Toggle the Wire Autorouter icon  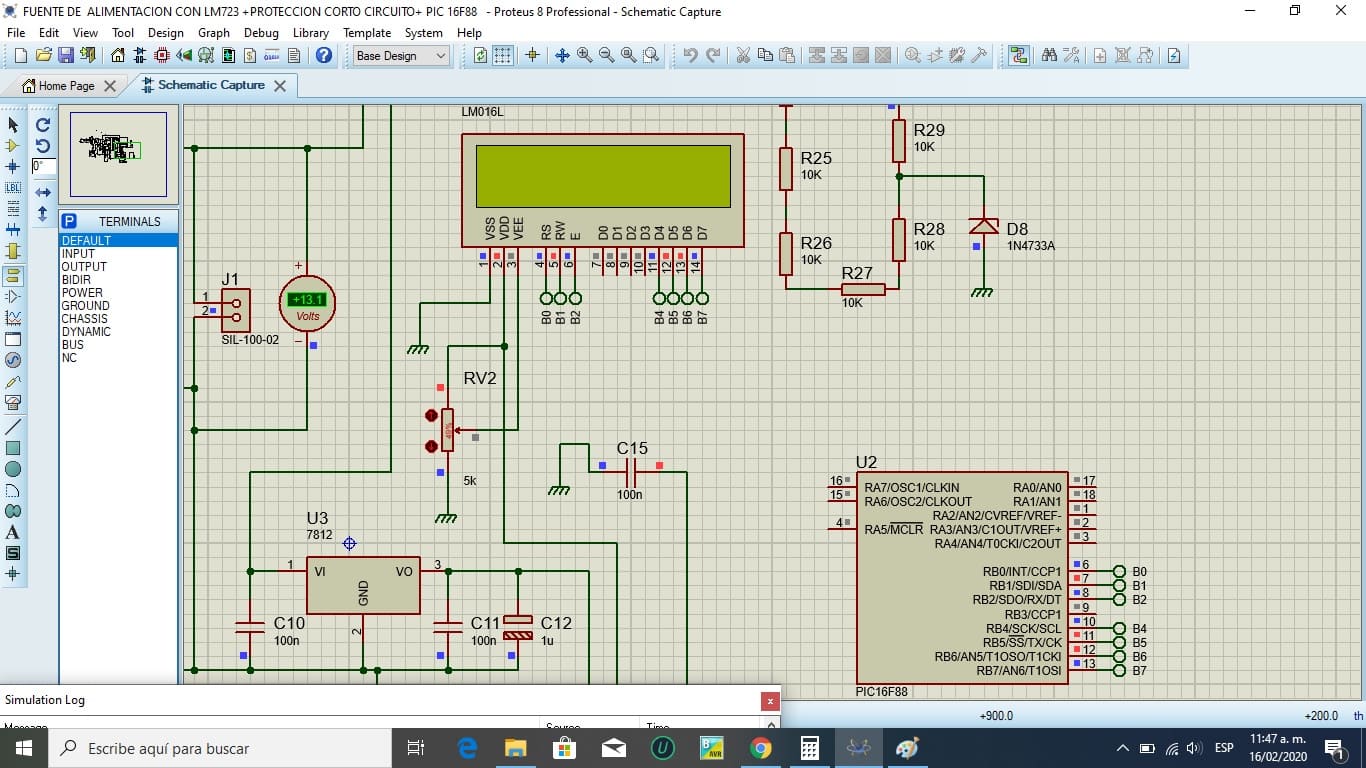(1018, 56)
